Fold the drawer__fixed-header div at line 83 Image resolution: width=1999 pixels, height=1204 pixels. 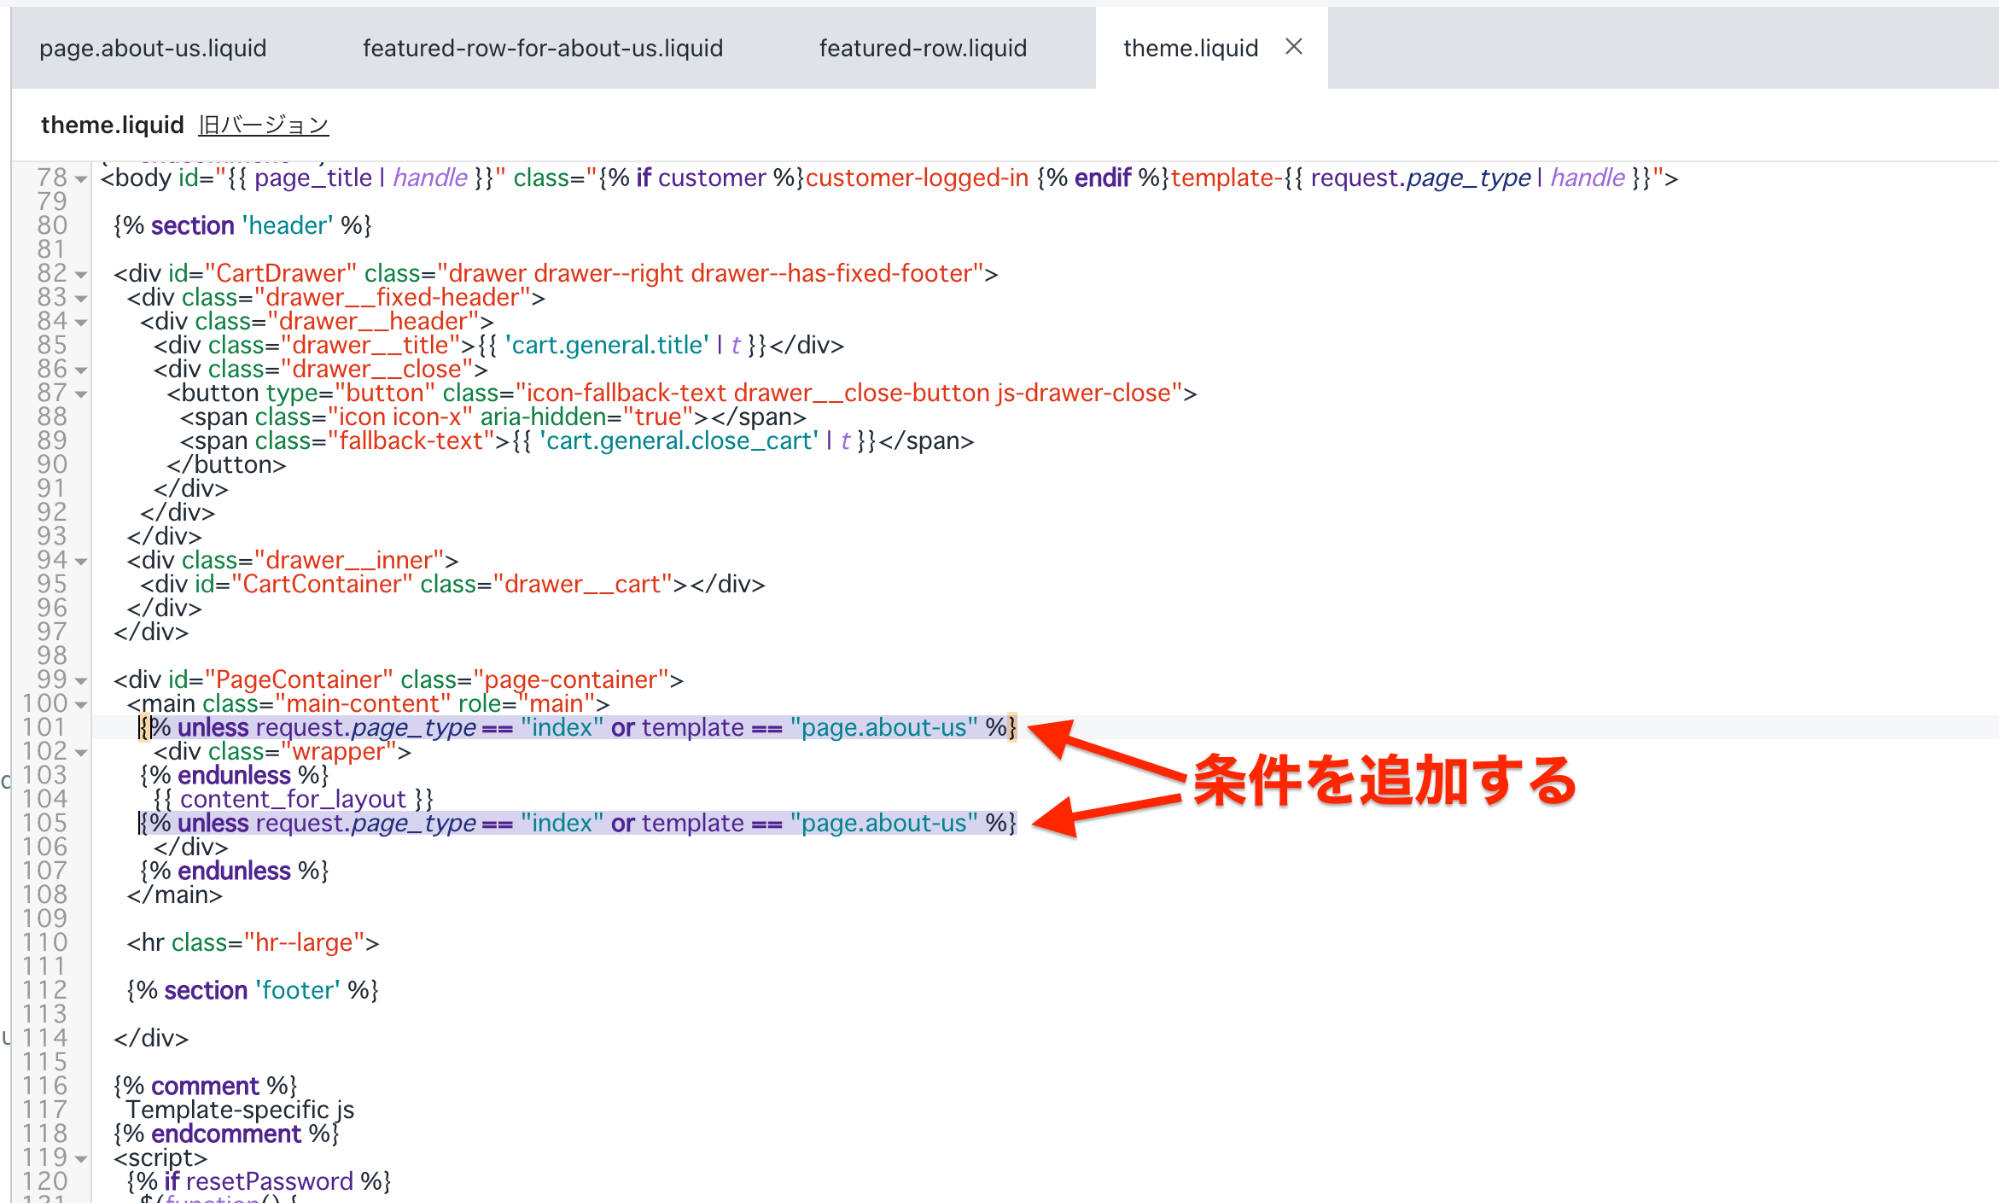click(x=81, y=299)
